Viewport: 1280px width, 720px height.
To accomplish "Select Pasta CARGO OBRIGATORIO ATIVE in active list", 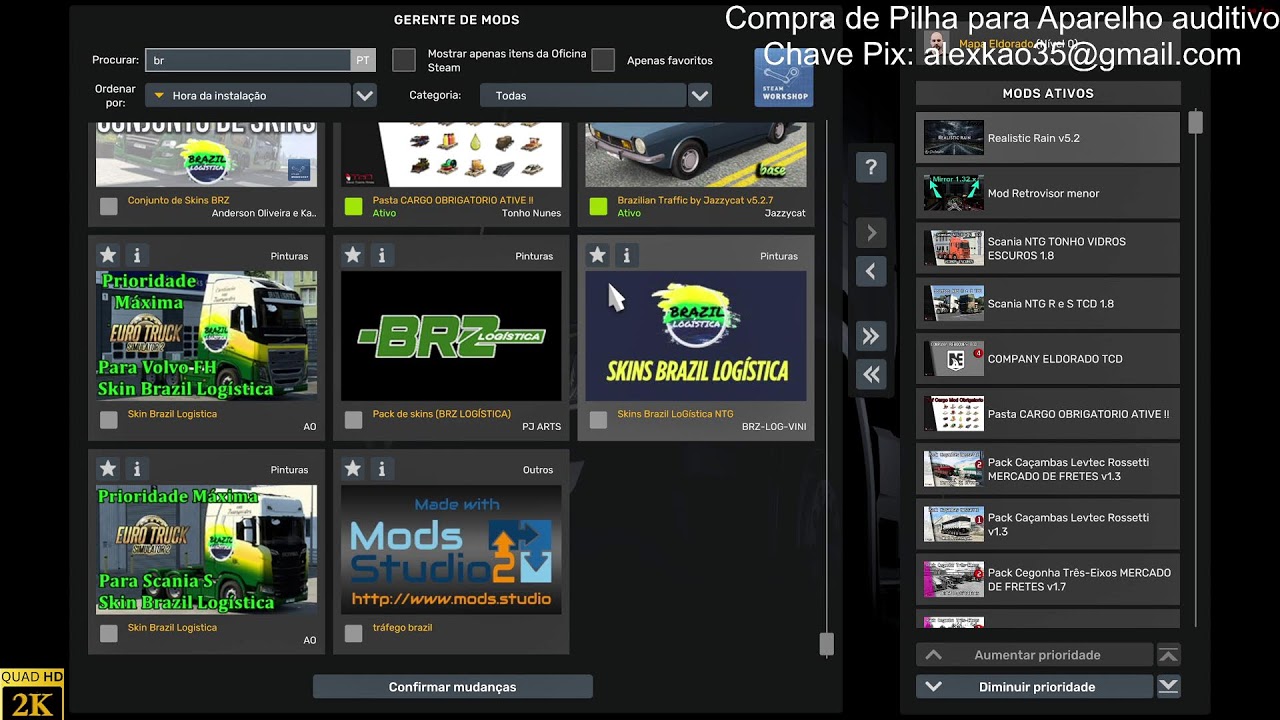I will 1048,414.
